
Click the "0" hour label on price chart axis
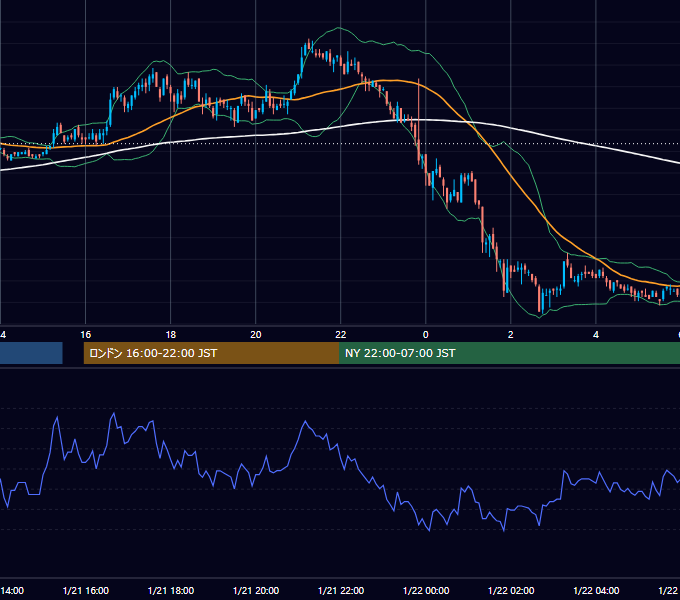[425, 335]
